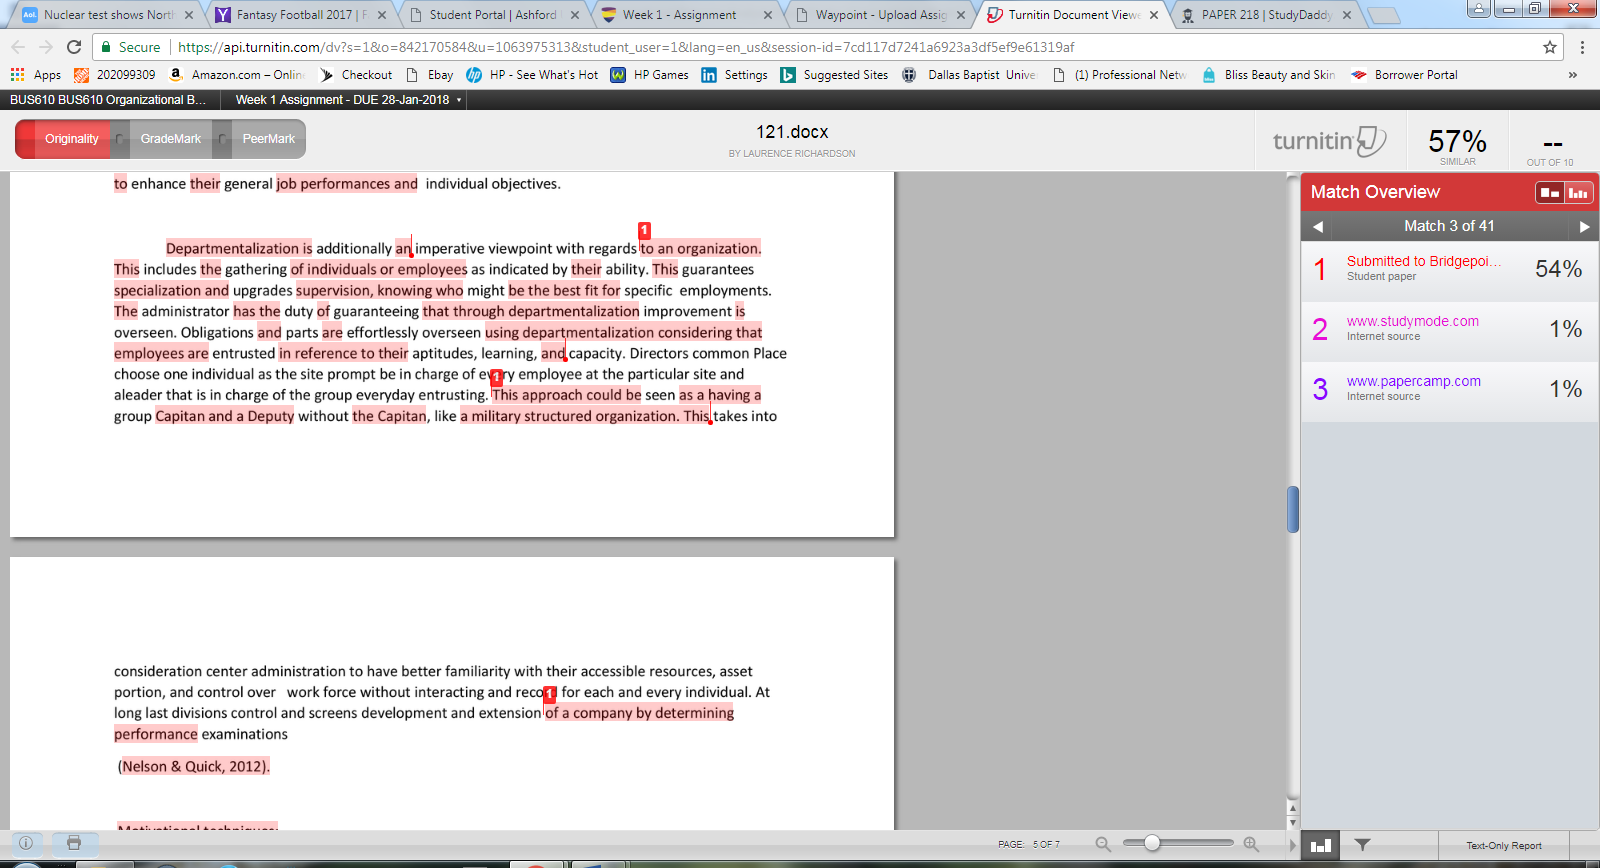The image size is (1600, 868).
Task: Switch to the PAPER 218 StudyDaddy tab
Action: pyautogui.click(x=1265, y=15)
